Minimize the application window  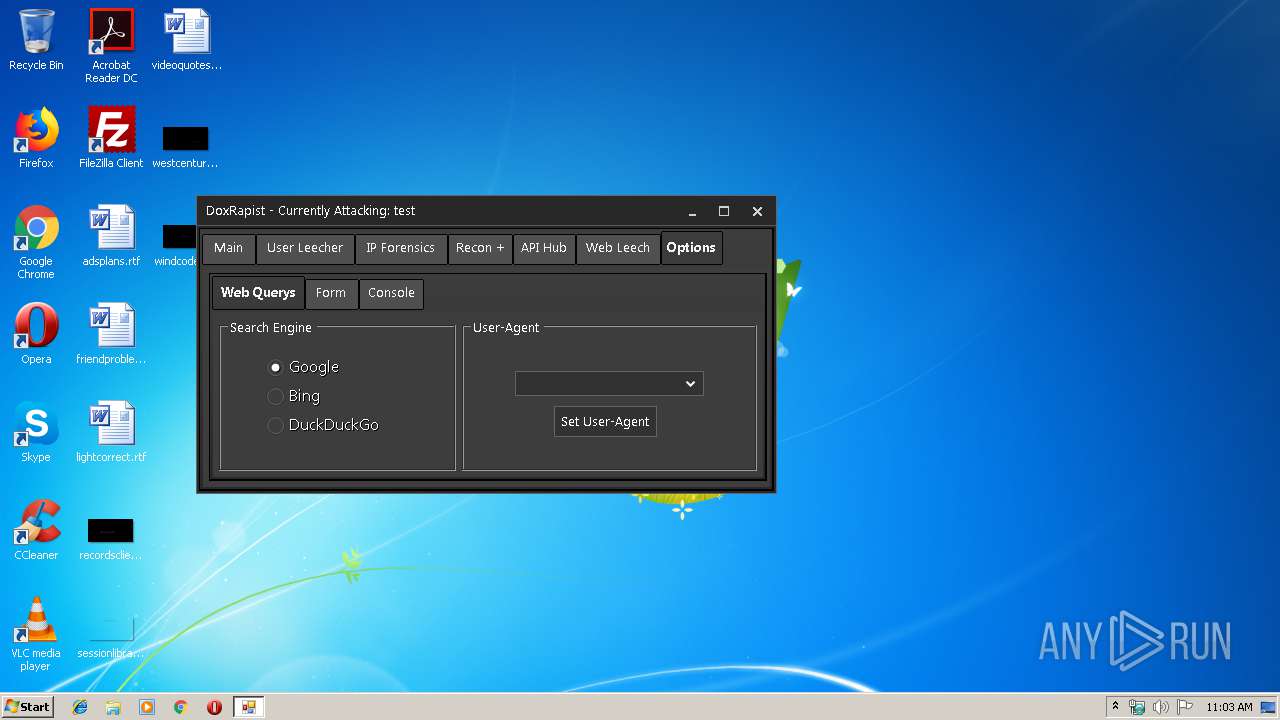[692, 211]
